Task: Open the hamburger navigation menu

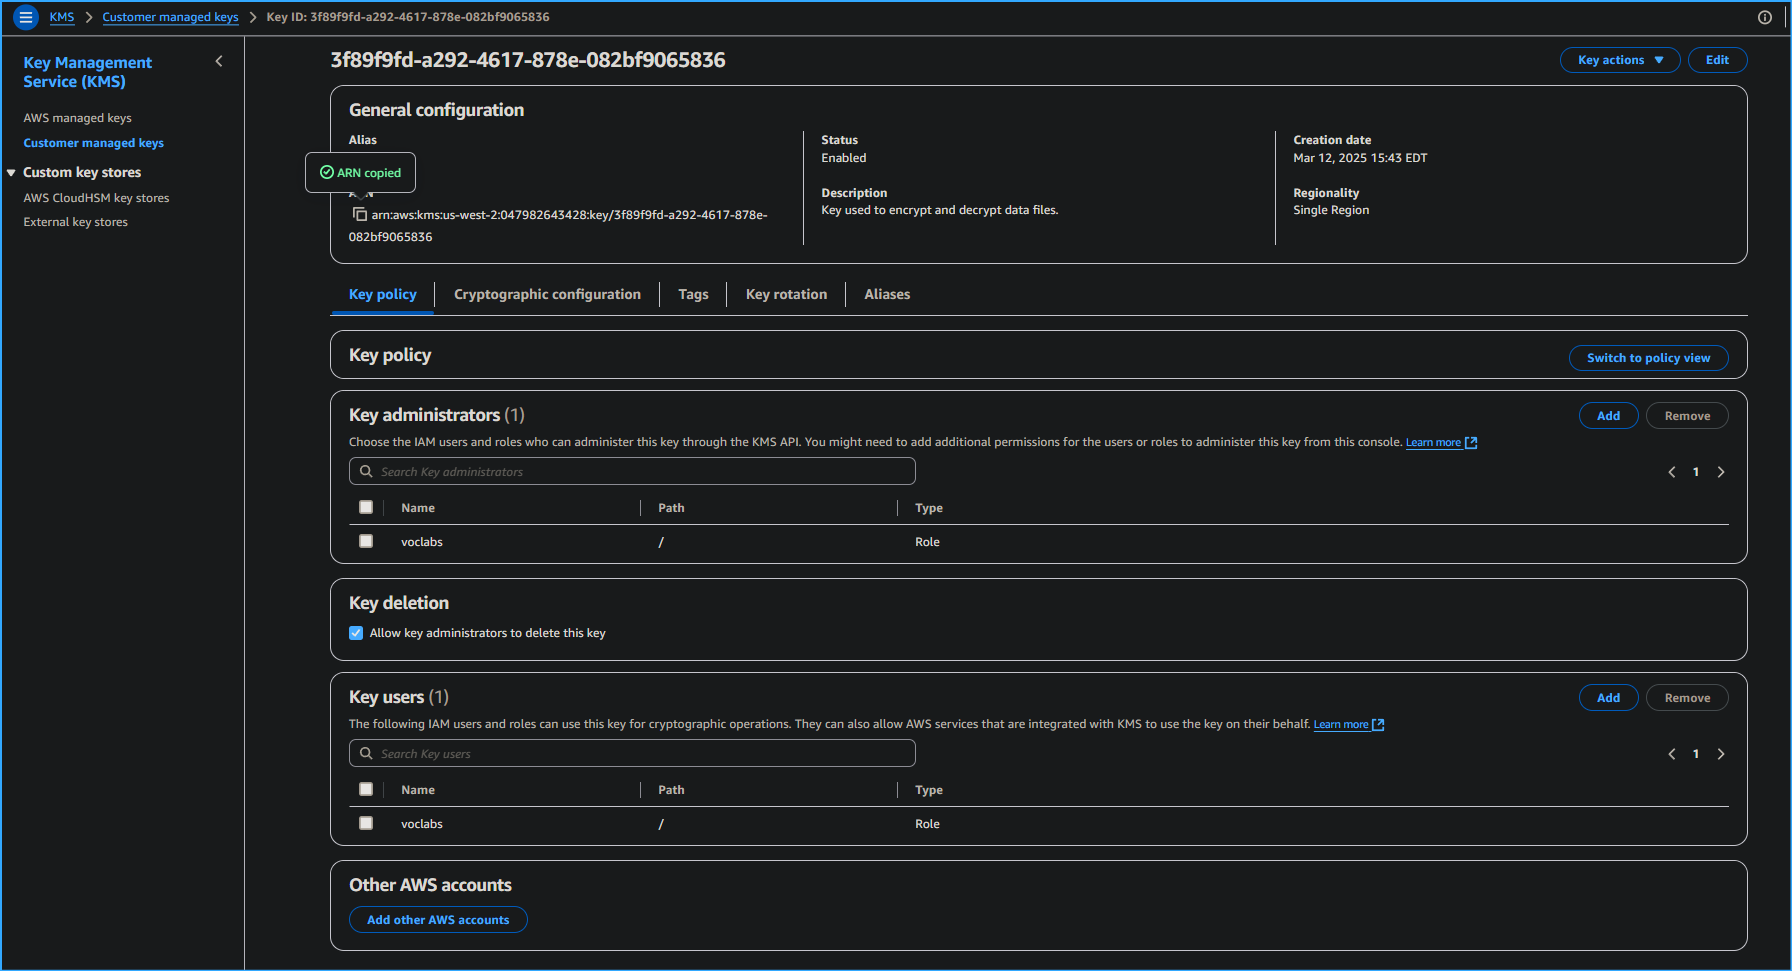Action: pos(26,17)
